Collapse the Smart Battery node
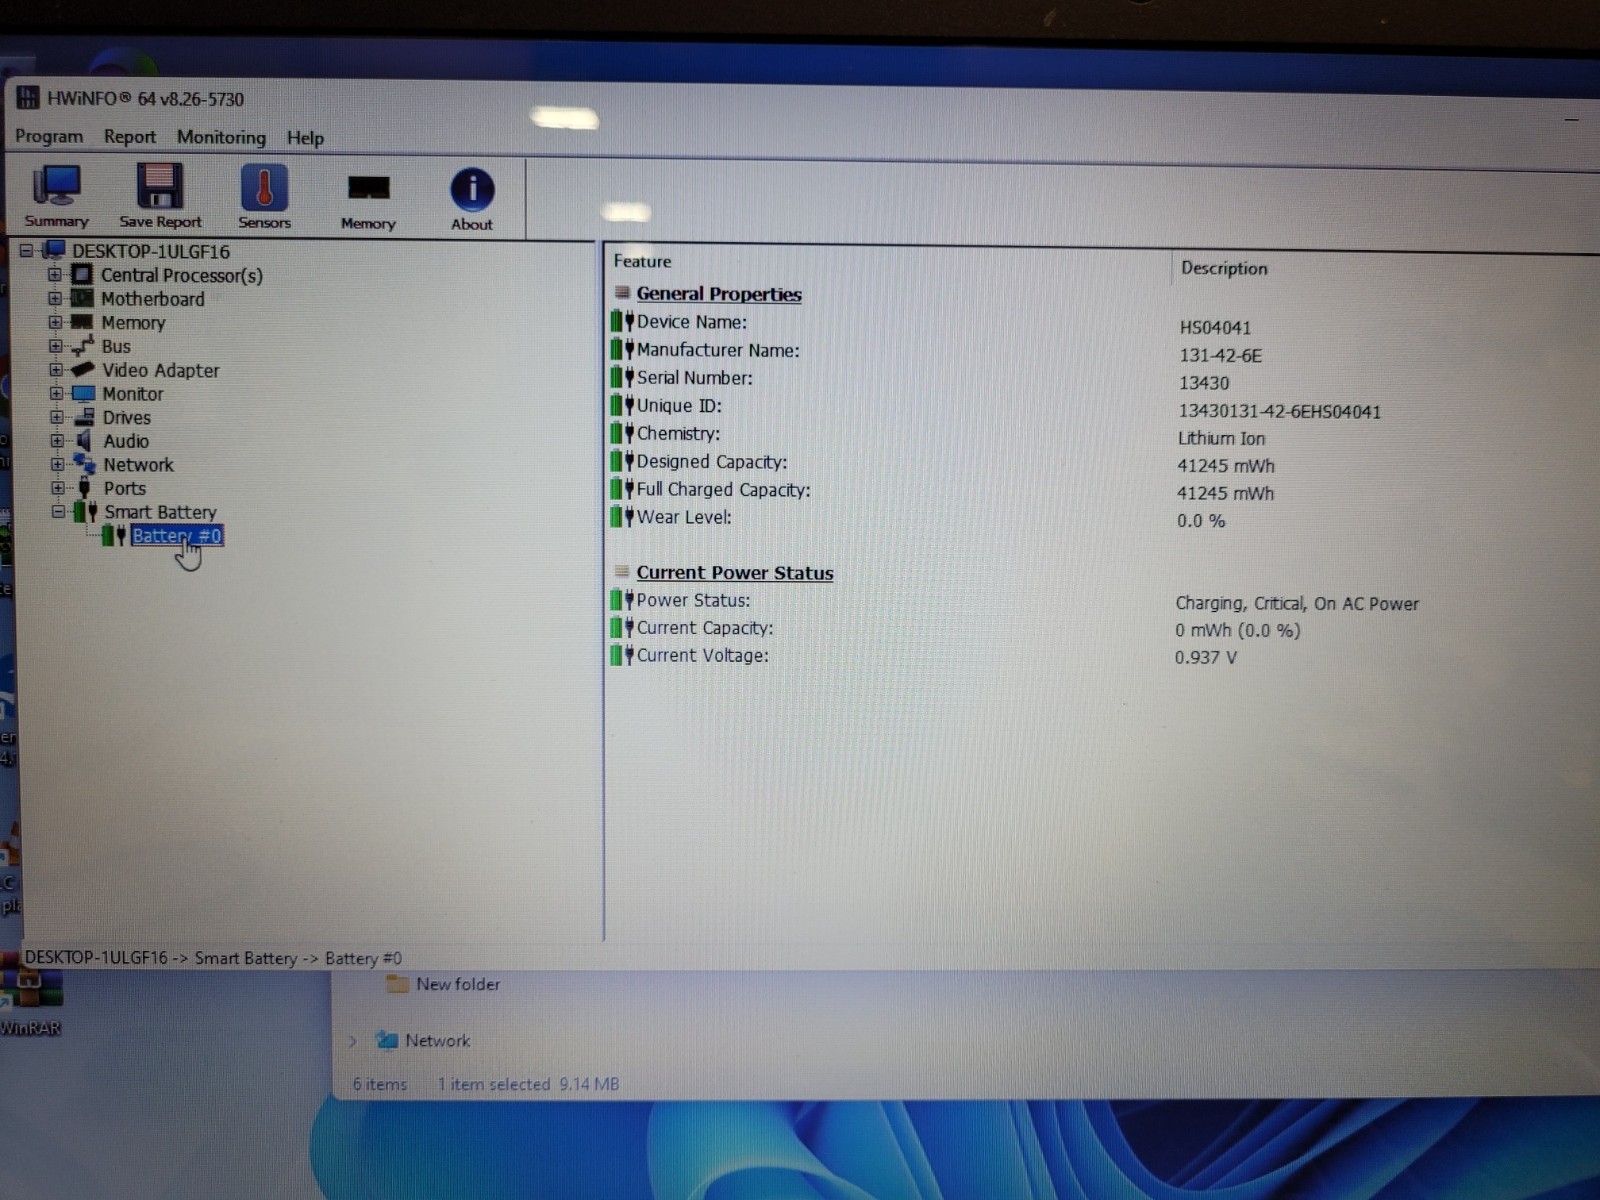1600x1200 pixels. point(58,512)
